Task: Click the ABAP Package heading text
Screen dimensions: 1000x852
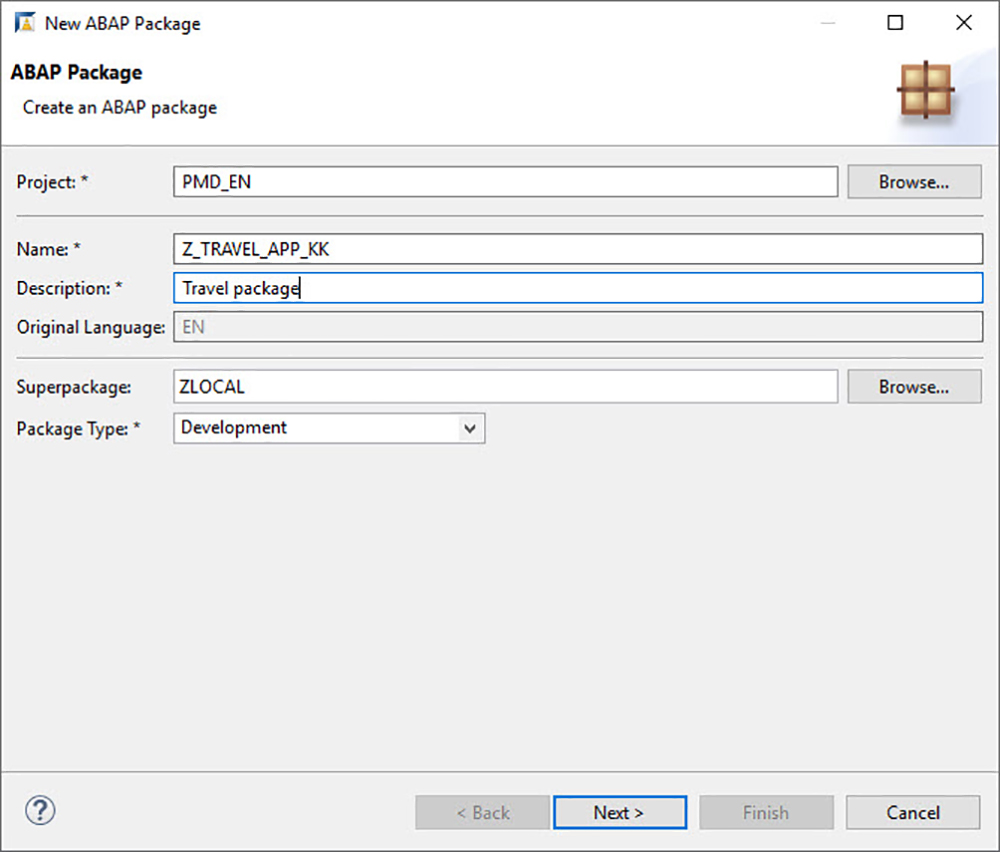Action: coord(76,72)
